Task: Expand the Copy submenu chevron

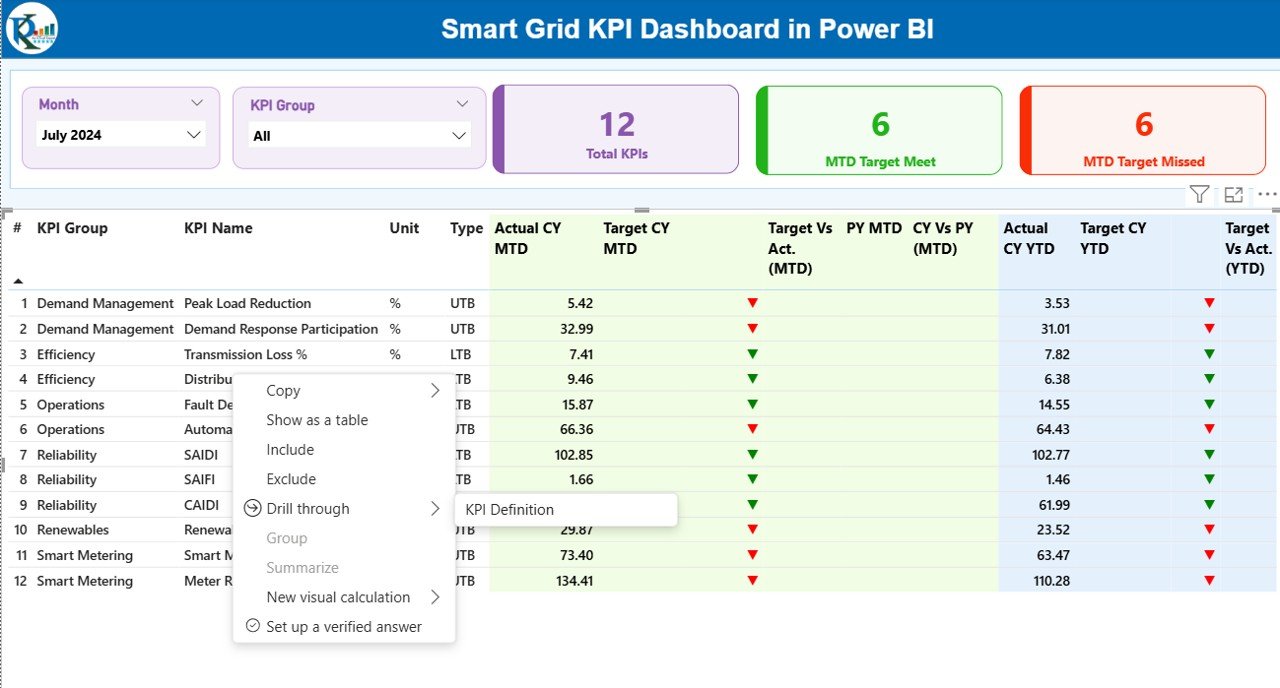Action: click(433, 391)
